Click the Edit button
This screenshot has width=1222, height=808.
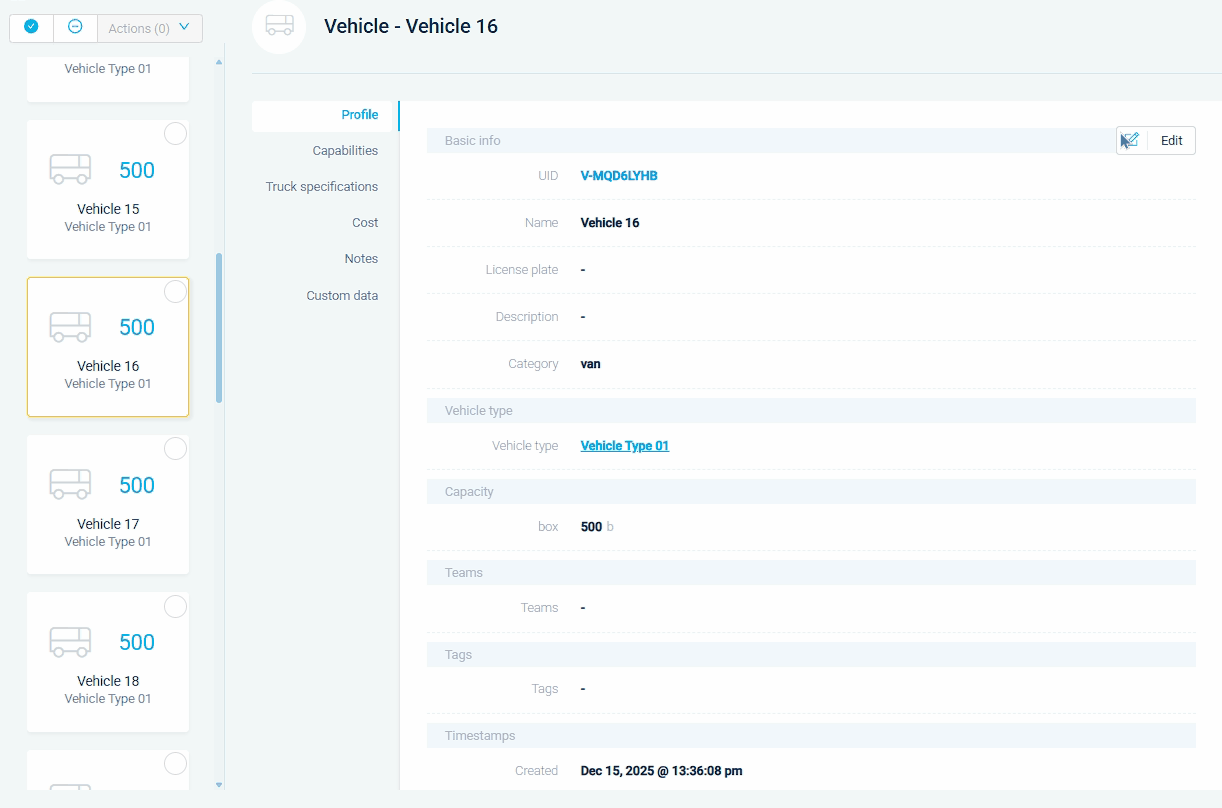1172,141
